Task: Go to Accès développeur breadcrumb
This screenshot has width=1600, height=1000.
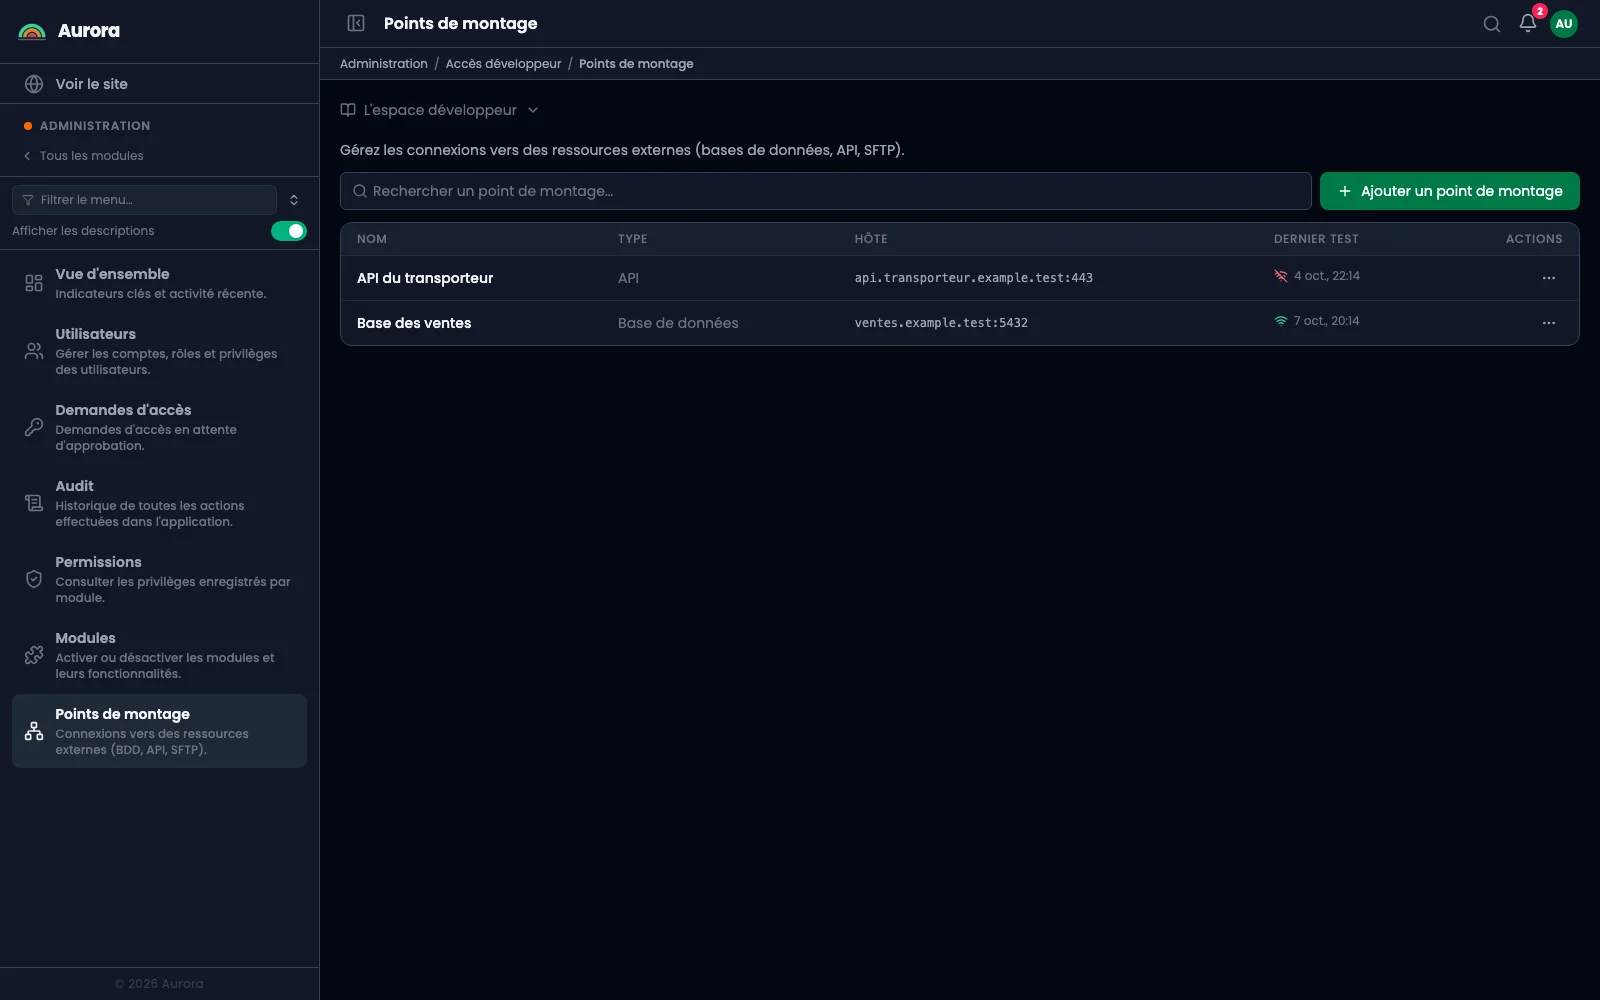Action: pos(503,64)
